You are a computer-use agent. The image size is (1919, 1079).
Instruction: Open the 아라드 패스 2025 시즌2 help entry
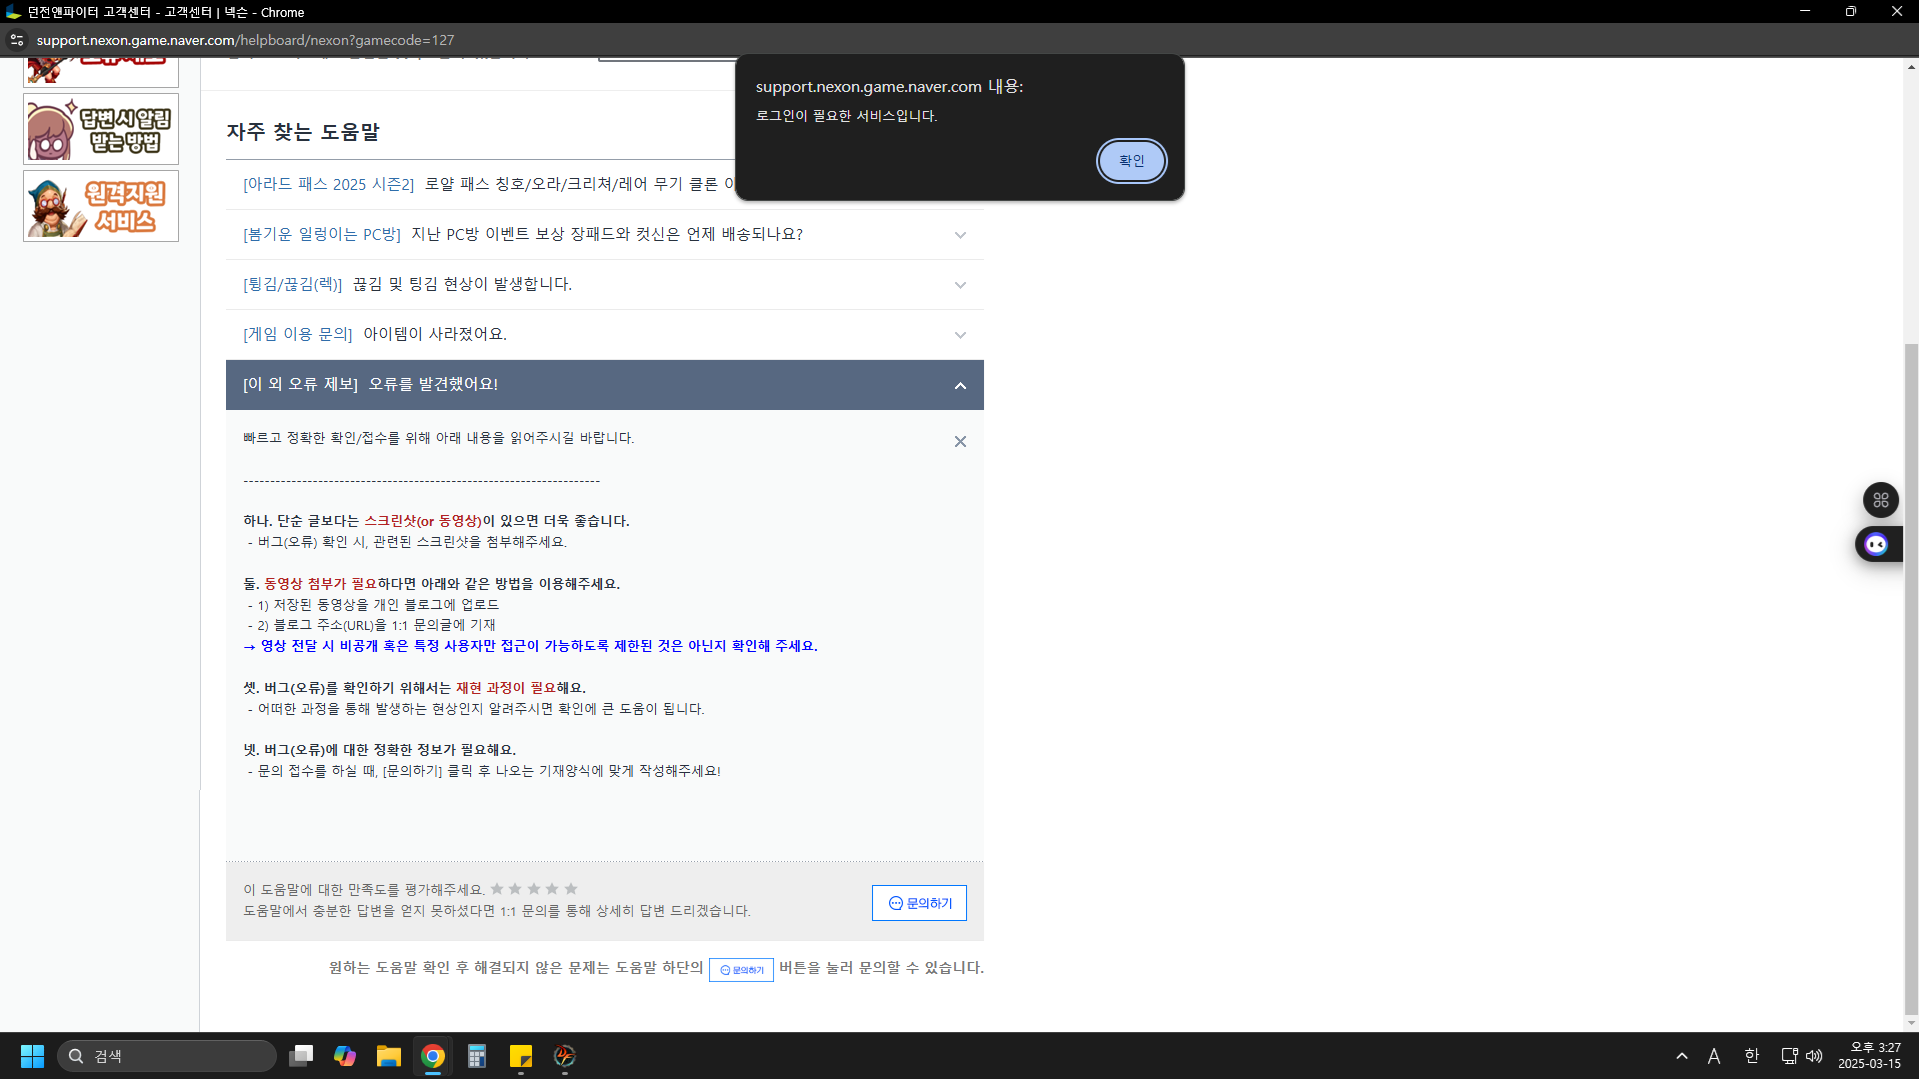pyautogui.click(x=480, y=185)
